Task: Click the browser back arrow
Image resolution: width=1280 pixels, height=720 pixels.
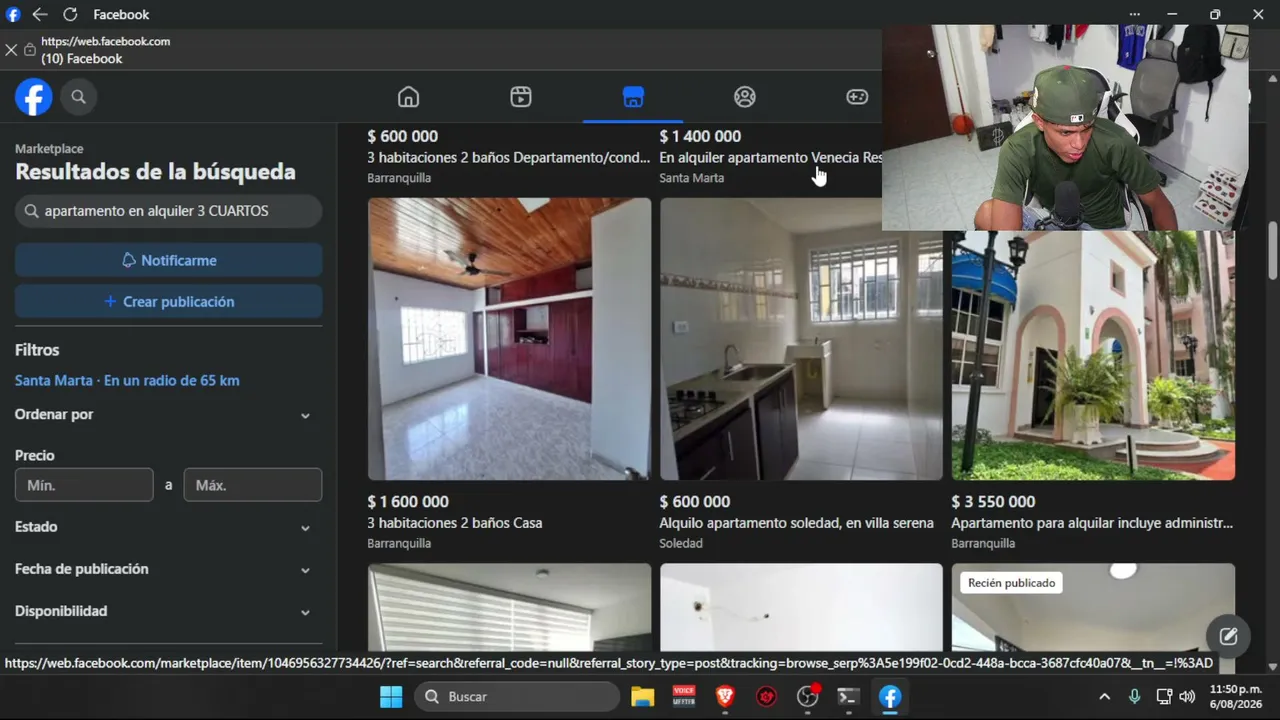Action: pyautogui.click(x=40, y=15)
